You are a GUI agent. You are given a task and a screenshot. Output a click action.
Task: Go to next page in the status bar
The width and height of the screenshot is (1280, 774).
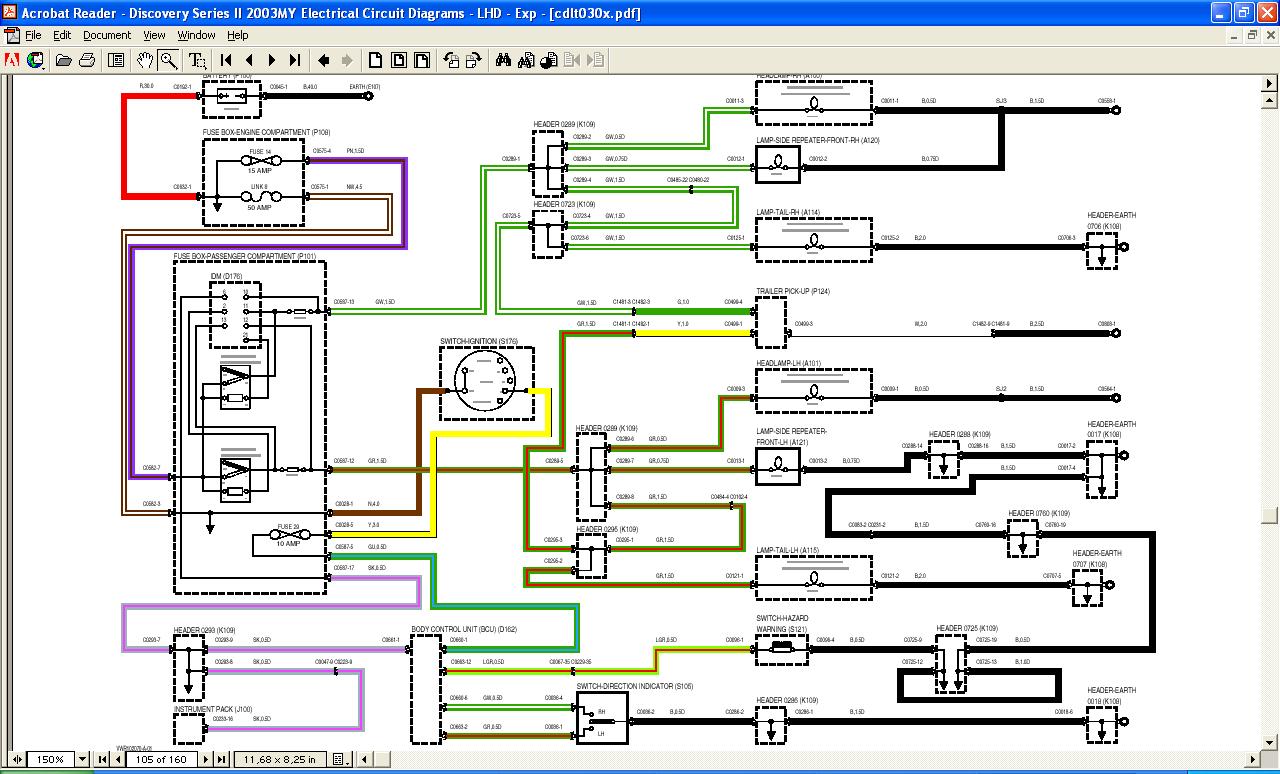tap(207, 760)
